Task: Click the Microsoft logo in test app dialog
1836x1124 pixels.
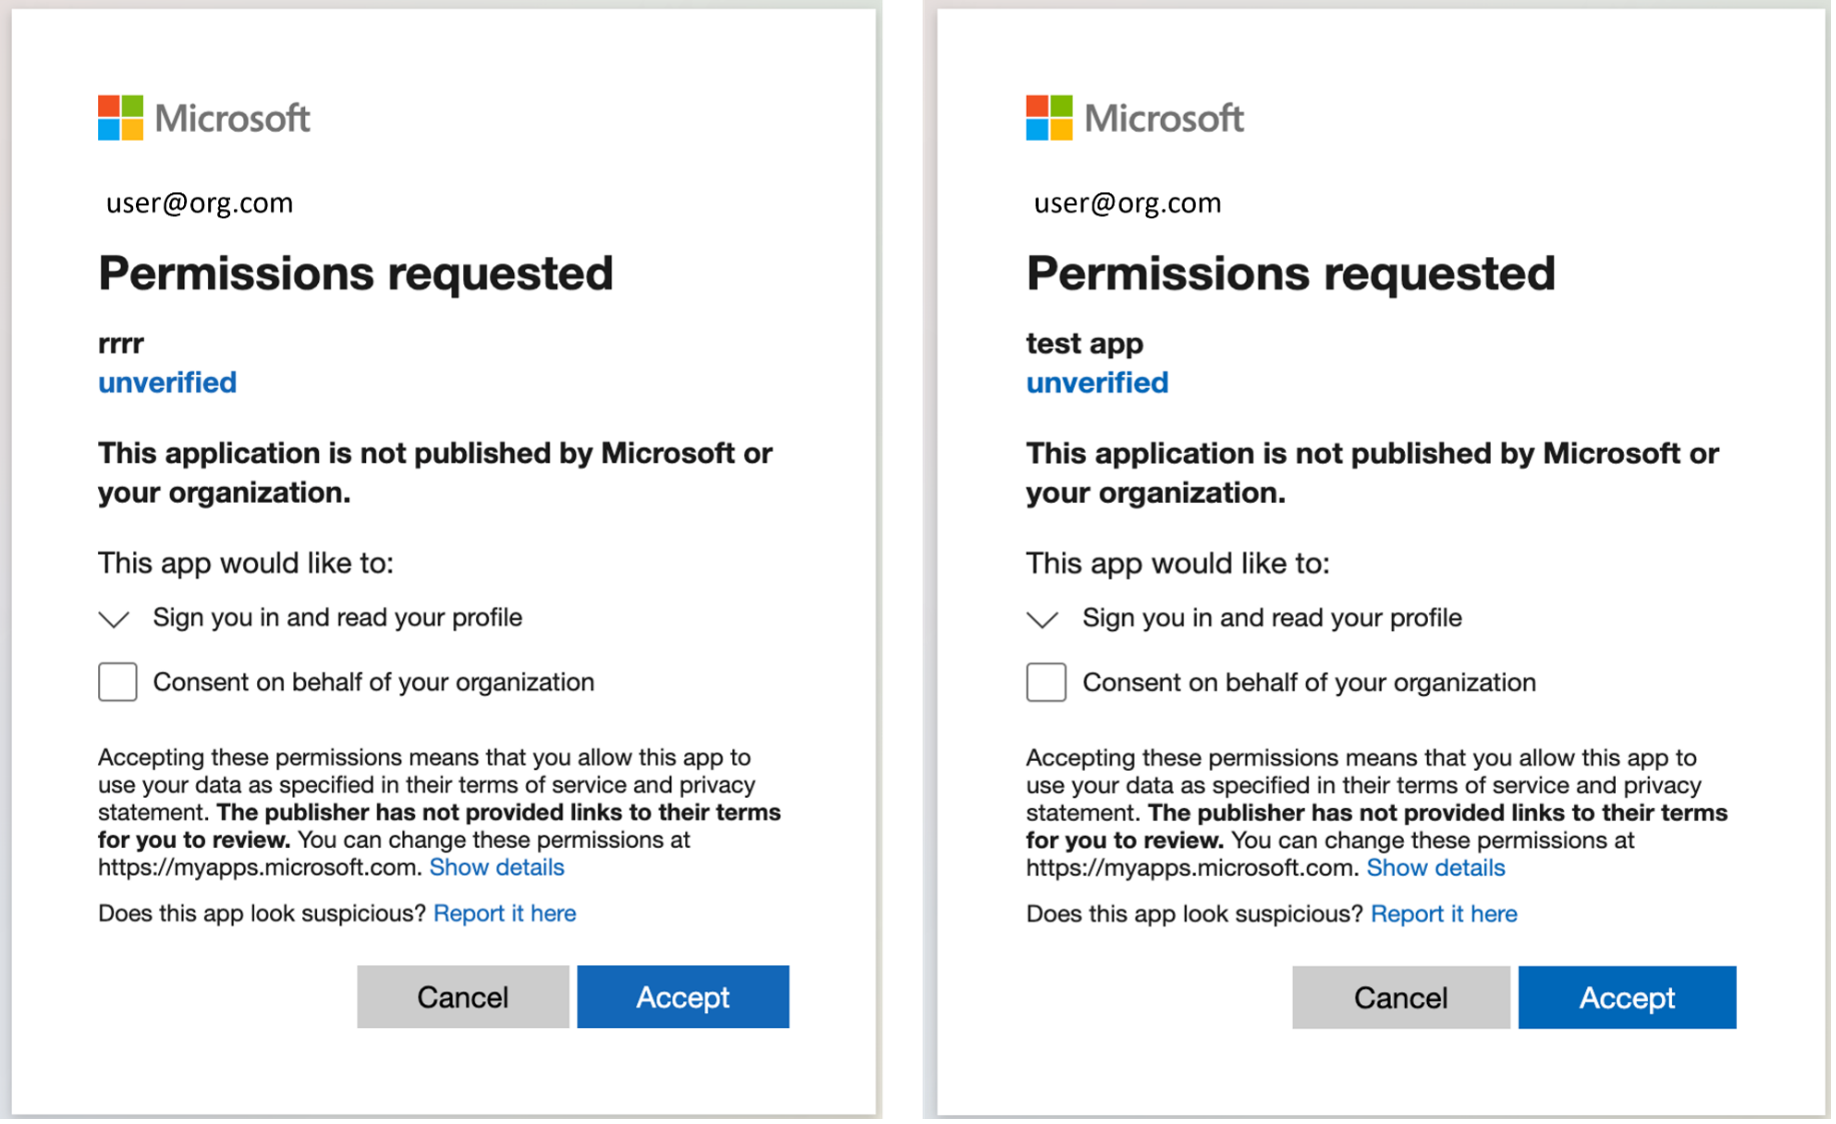Action: click(1135, 118)
